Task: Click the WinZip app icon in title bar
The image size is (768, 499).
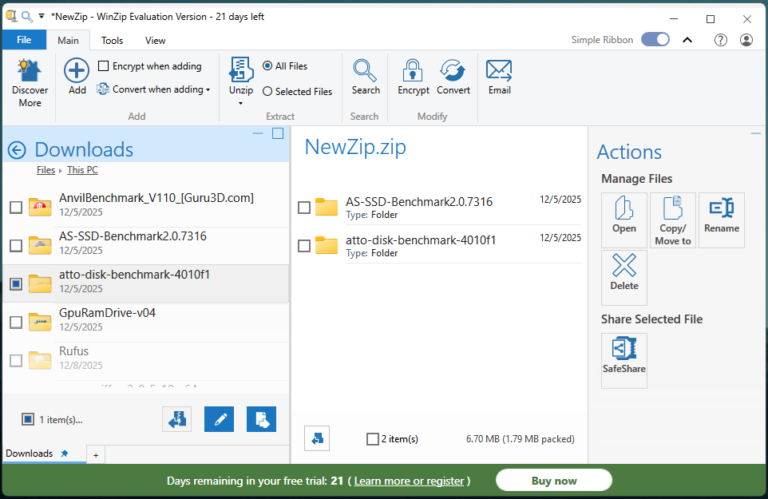Action: pyautogui.click(x=11, y=16)
